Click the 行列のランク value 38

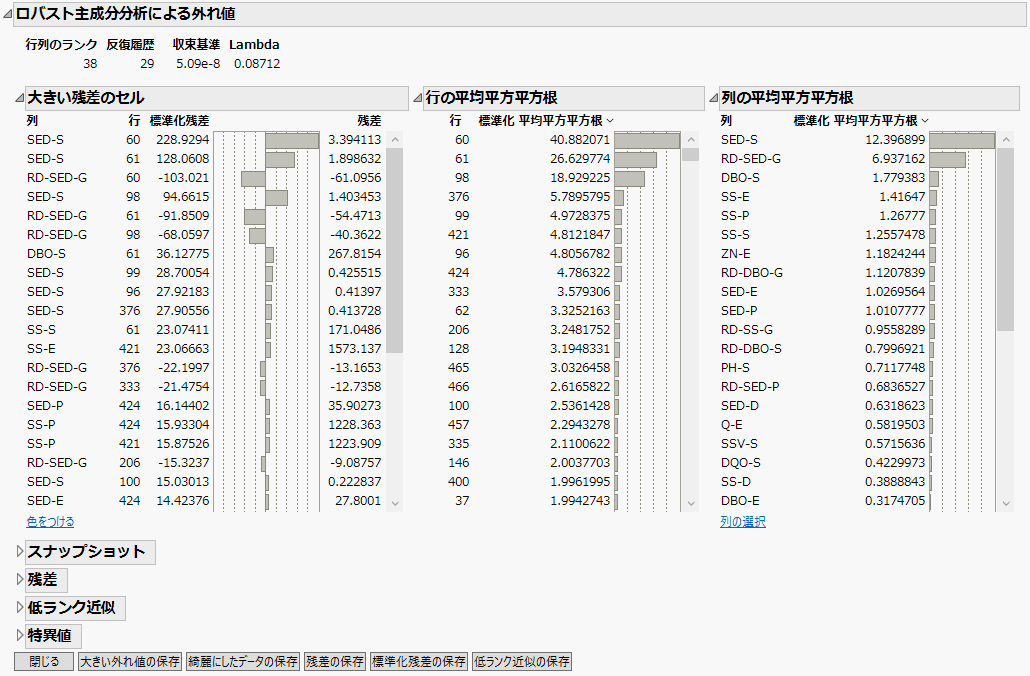coord(90,64)
